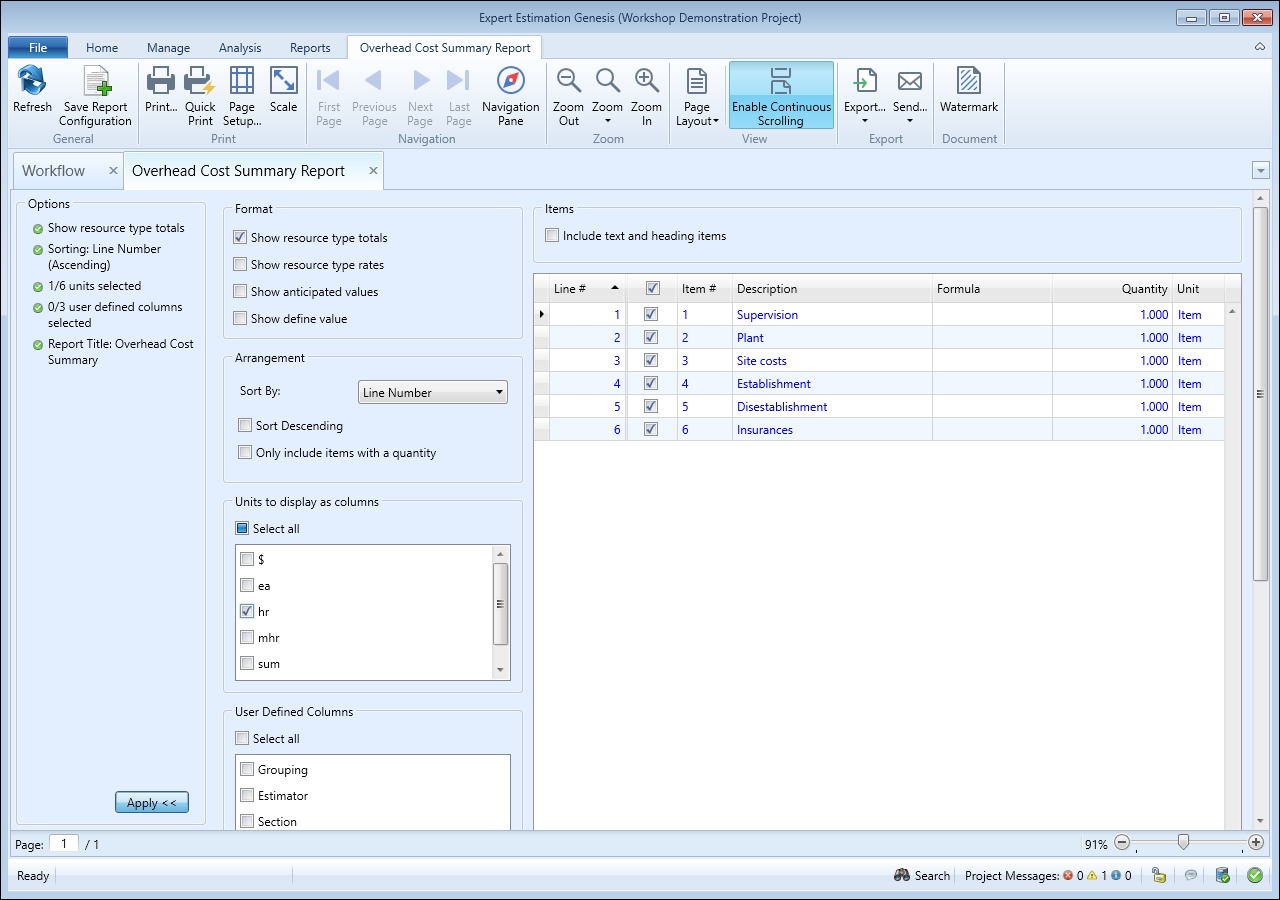The height and width of the screenshot is (900, 1280).
Task: Switch to the Workflow document tab
Action: pos(54,171)
